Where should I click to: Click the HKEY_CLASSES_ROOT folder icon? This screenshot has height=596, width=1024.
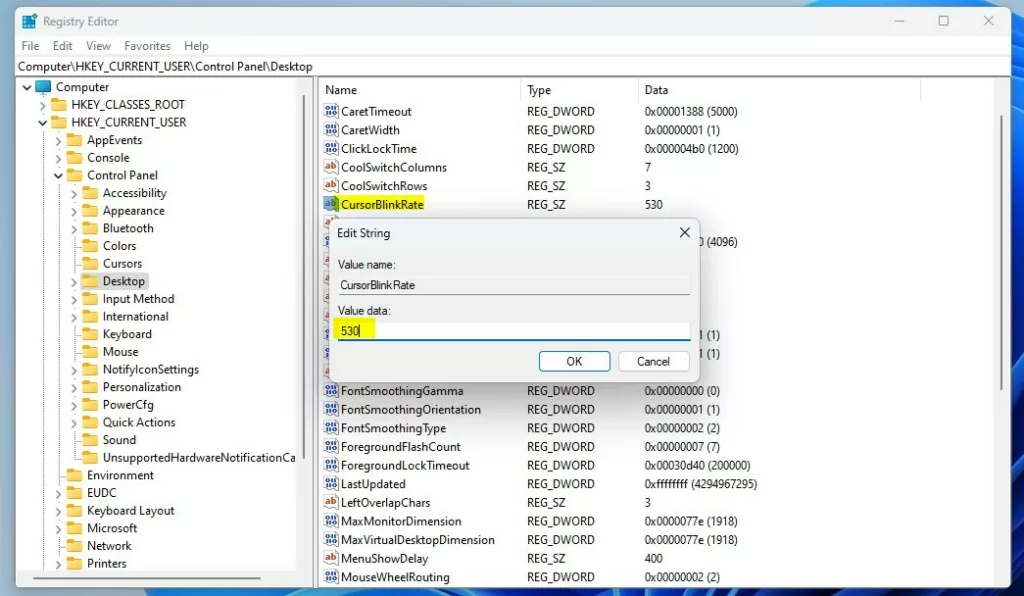click(59, 104)
